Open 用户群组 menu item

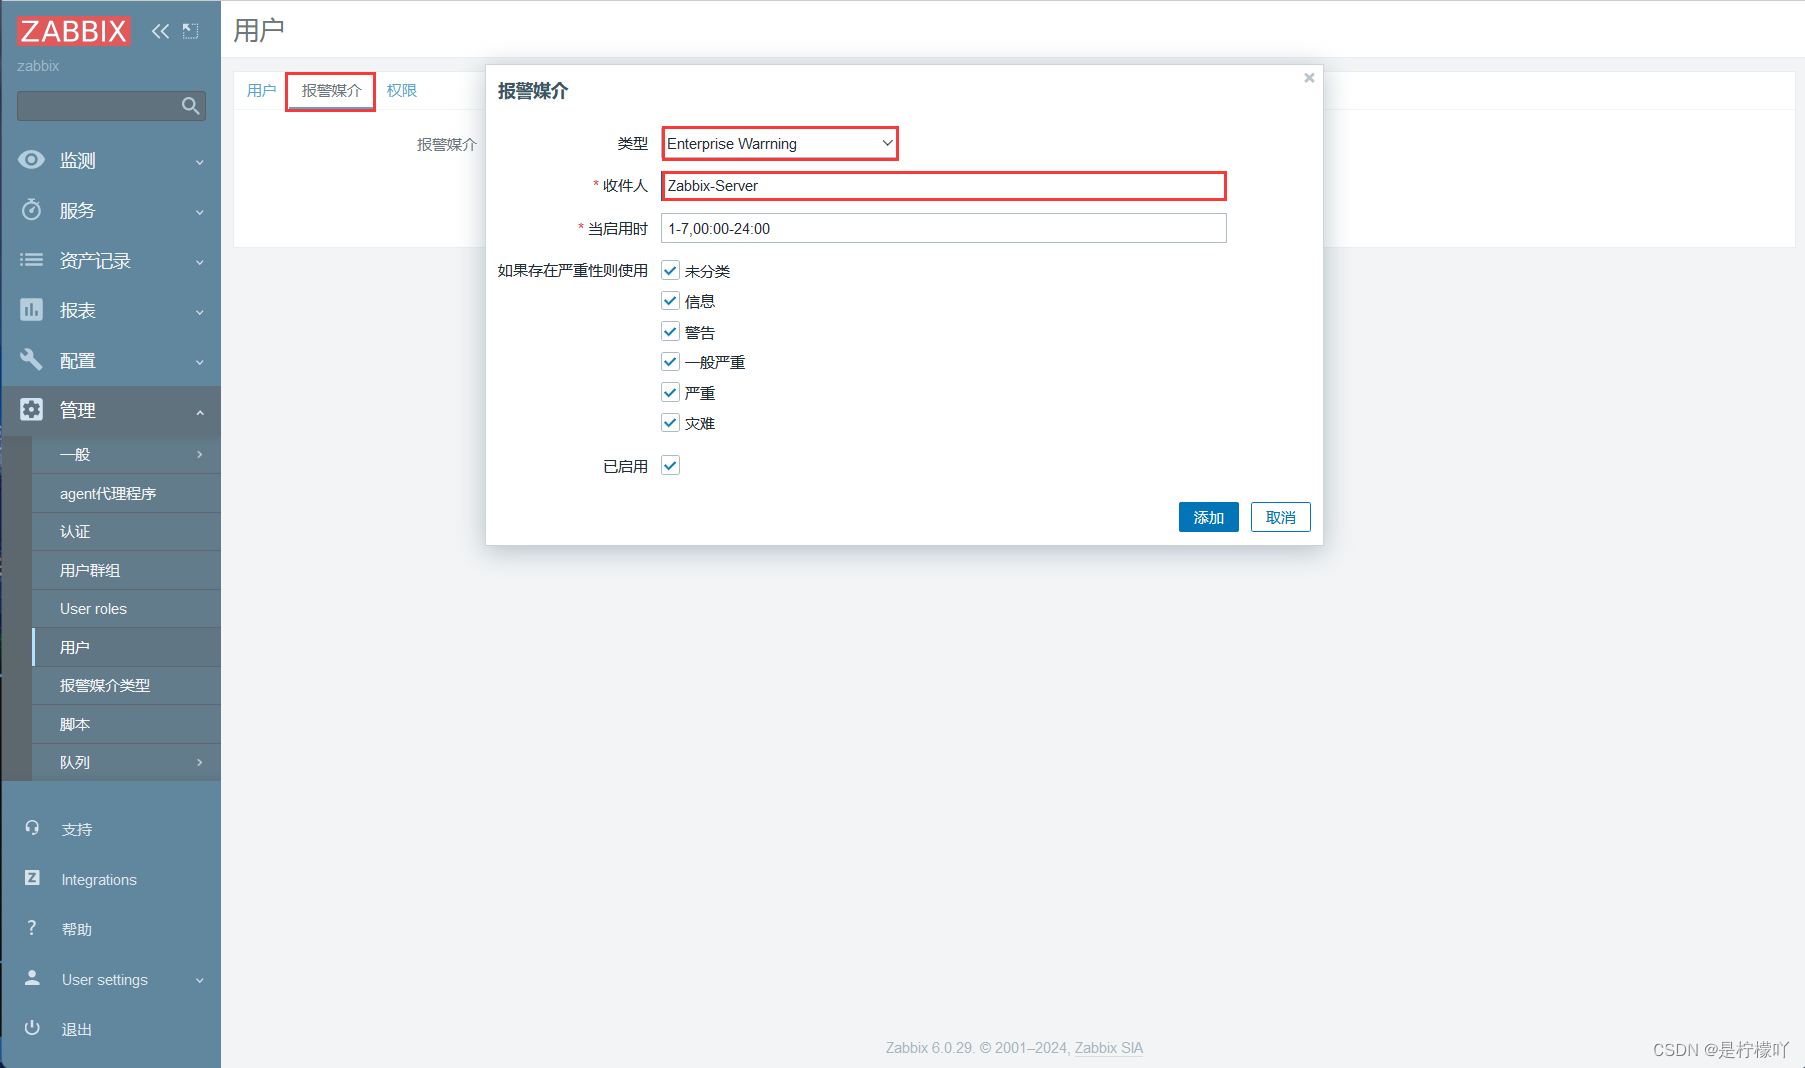pos(126,571)
